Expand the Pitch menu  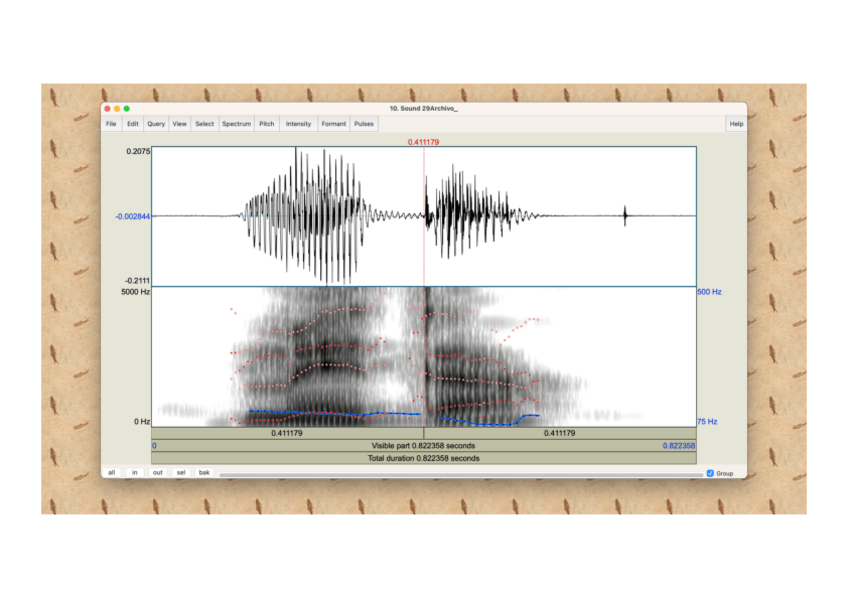pos(267,124)
